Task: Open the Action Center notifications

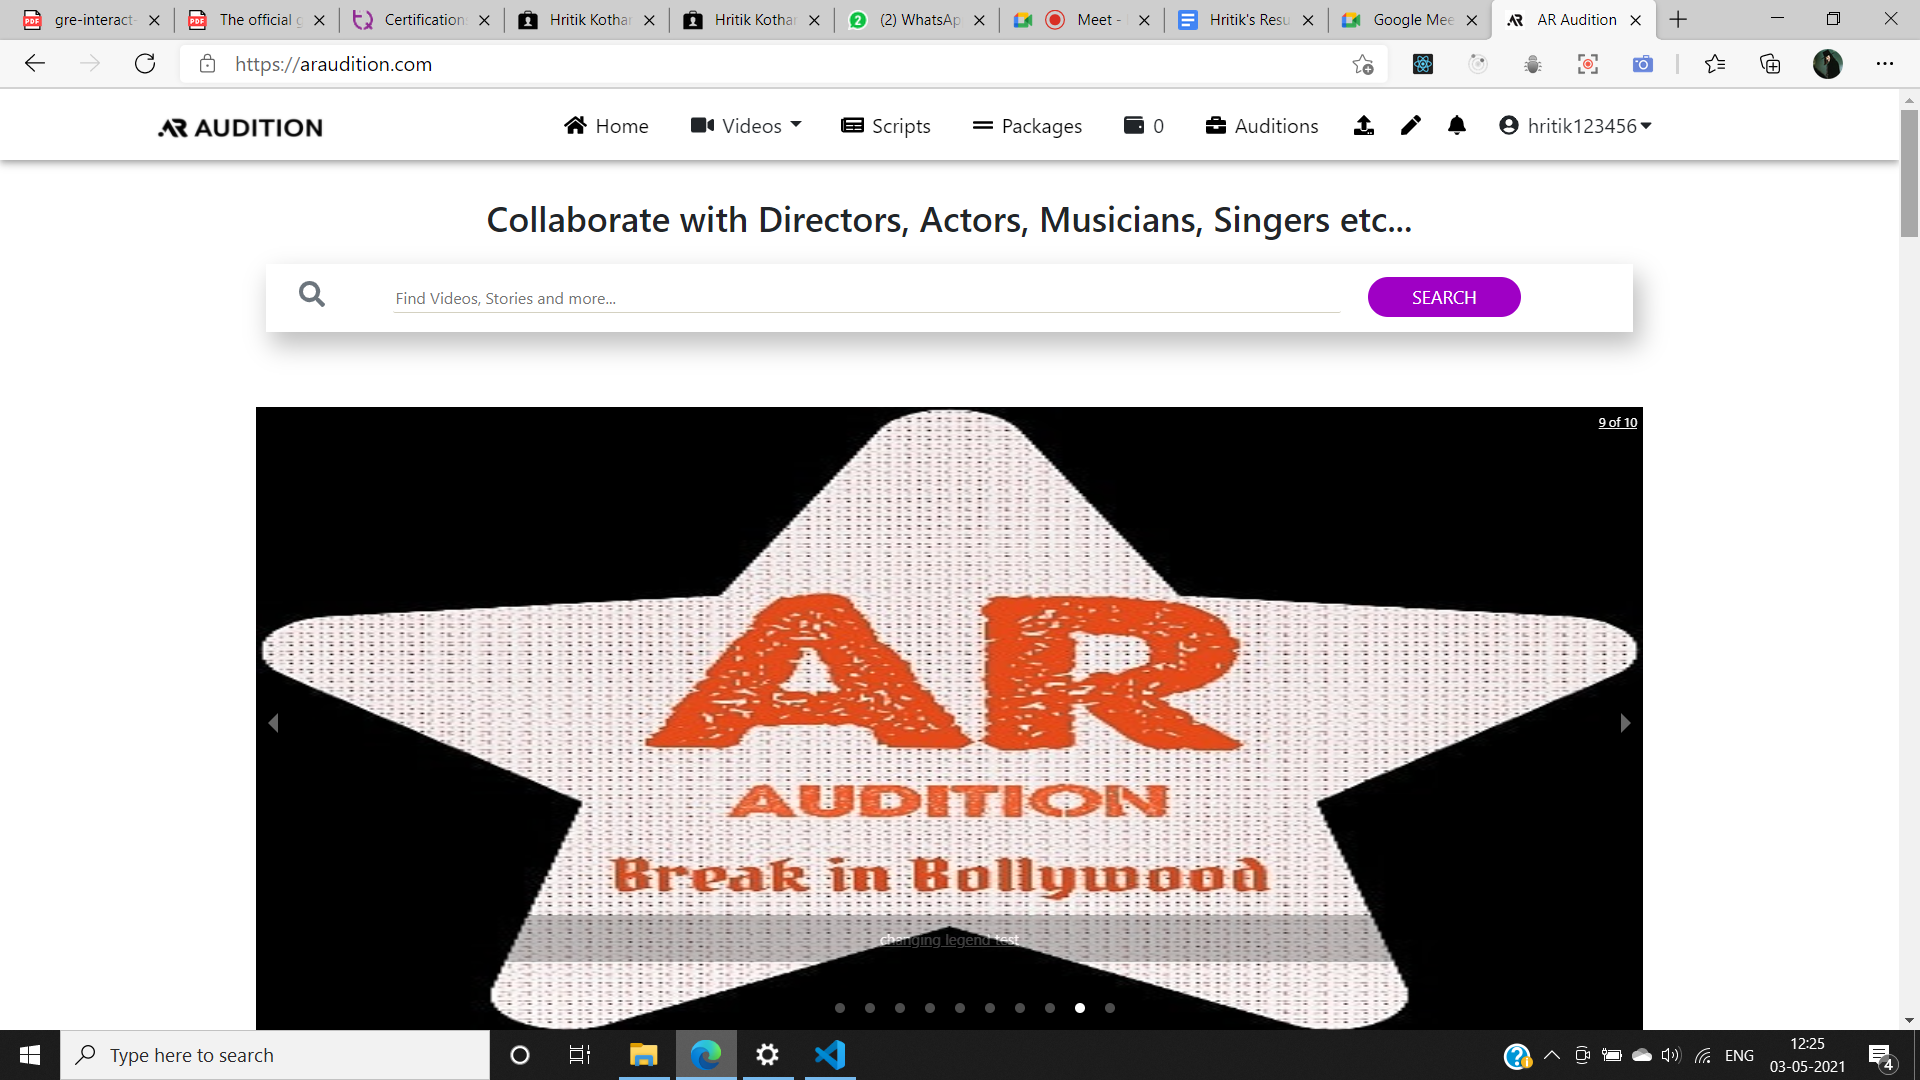Action: pos(1881,1056)
